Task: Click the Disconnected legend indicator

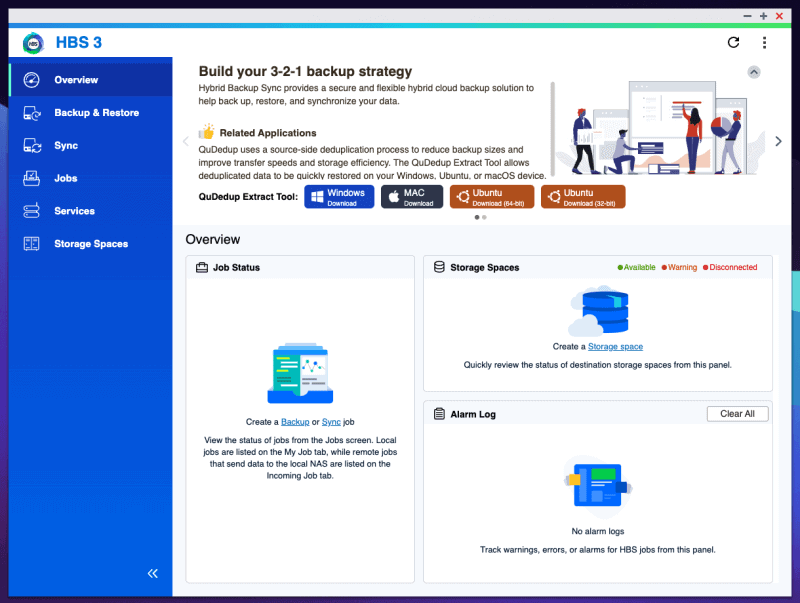Action: pyautogui.click(x=730, y=267)
